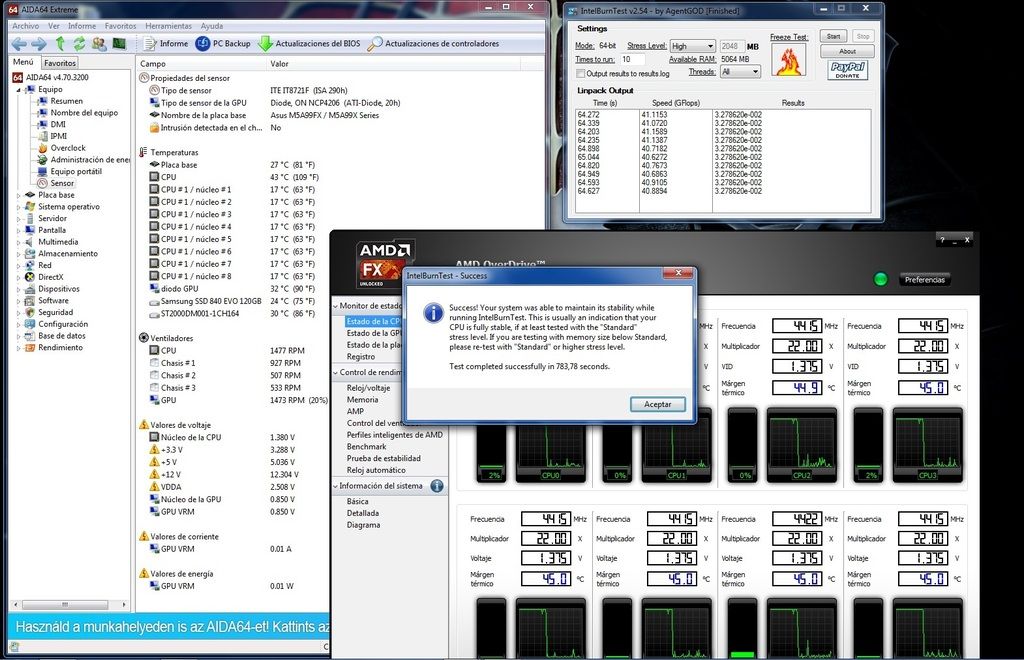Click the users icon in AIDA64 toolbar
Viewport: 1024px width, 660px height.
tap(99, 44)
